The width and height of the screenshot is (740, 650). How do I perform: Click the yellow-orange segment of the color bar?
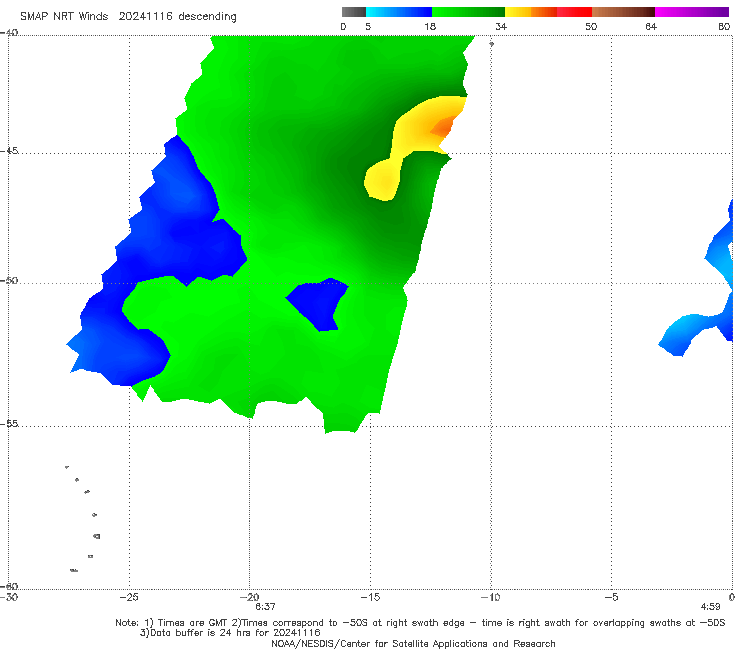pyautogui.click(x=531, y=12)
